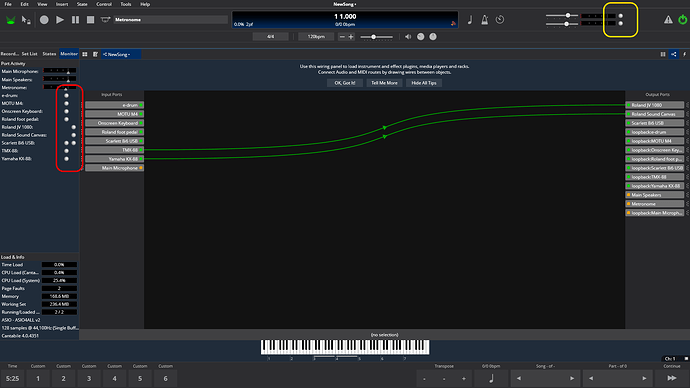Open the Tools menu

tap(126, 4)
